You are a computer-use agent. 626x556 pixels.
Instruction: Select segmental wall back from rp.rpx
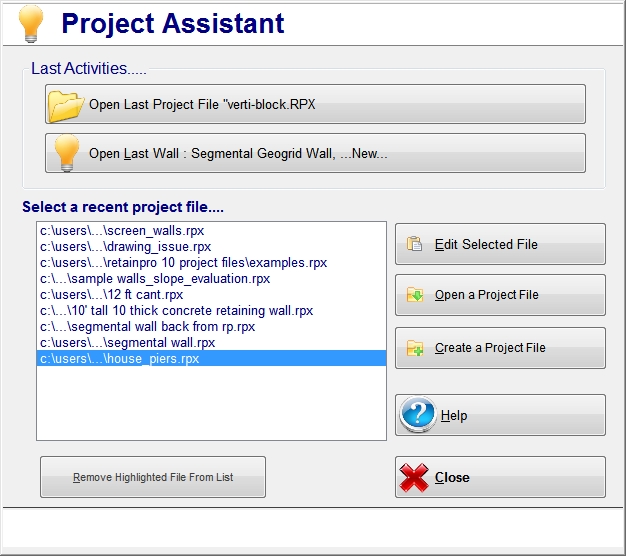147,327
